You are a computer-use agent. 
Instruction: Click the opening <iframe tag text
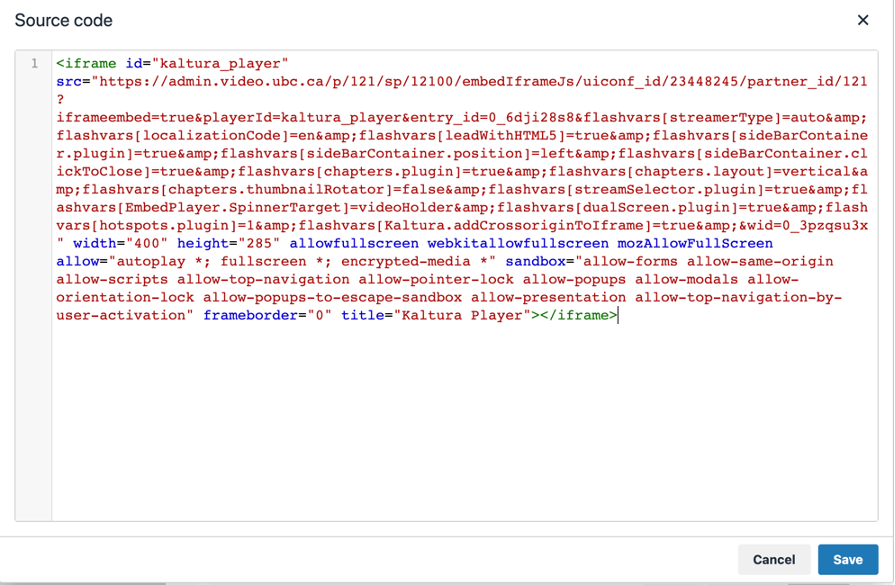pyautogui.click(x=86, y=63)
